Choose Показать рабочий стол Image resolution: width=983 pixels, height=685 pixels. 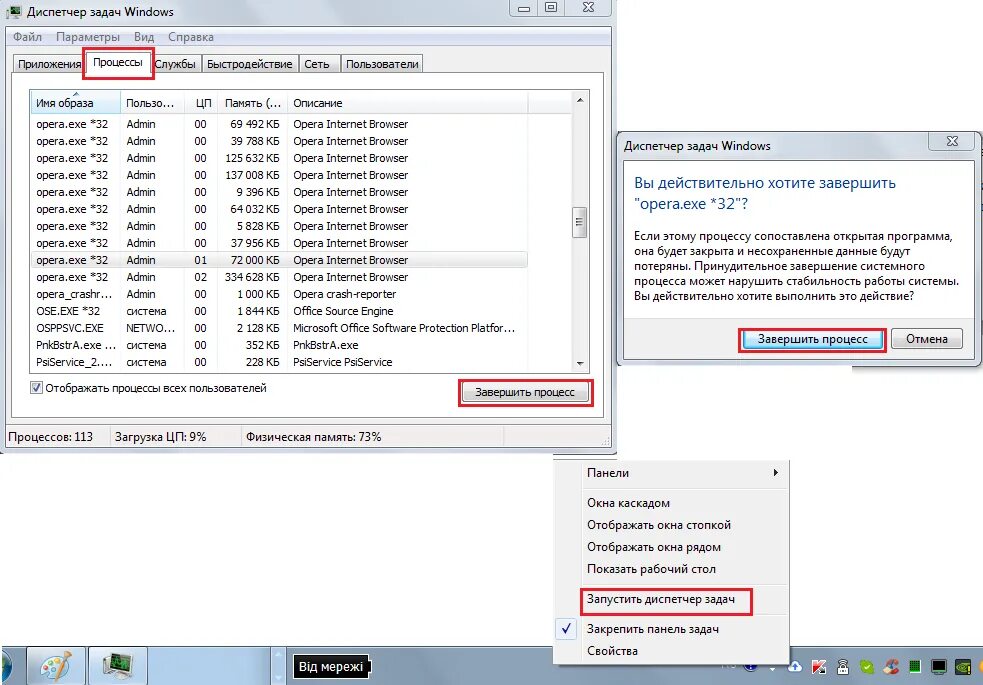tap(651, 569)
